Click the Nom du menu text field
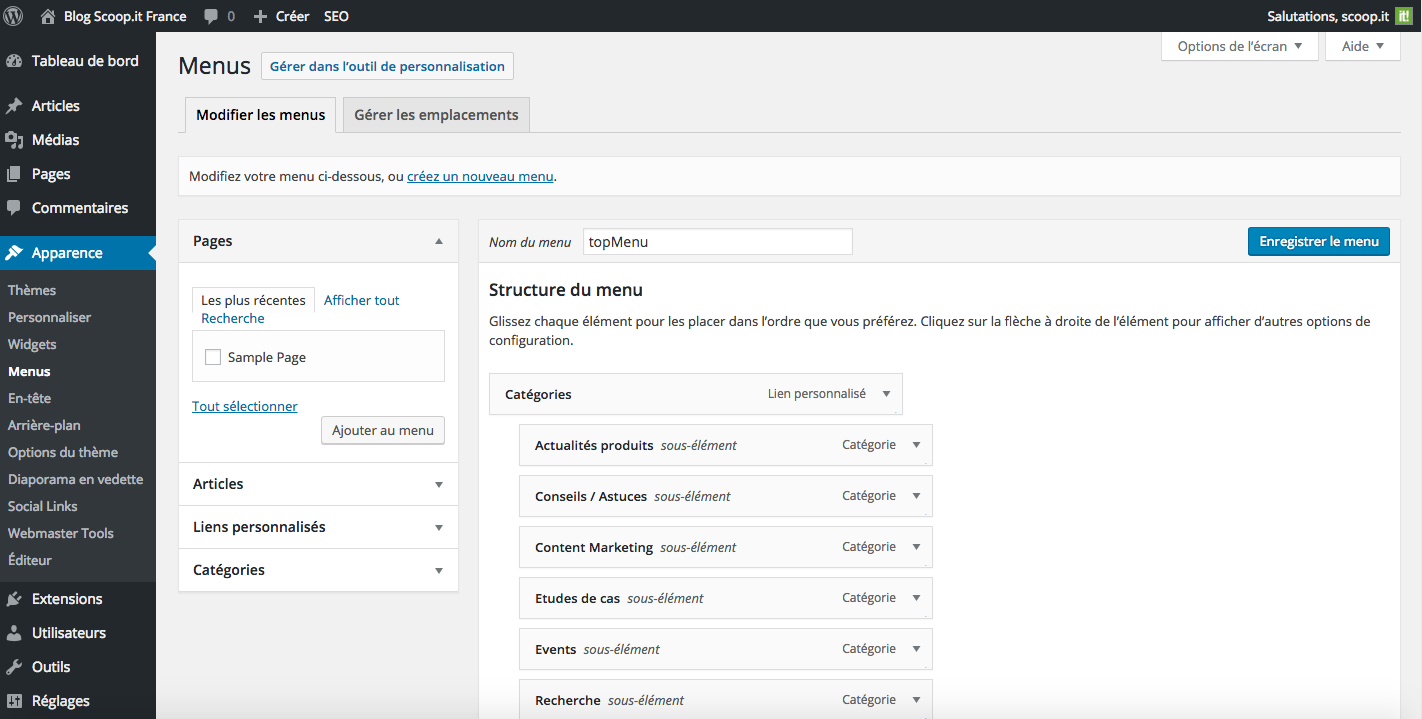The image size is (1422, 719). coord(718,242)
